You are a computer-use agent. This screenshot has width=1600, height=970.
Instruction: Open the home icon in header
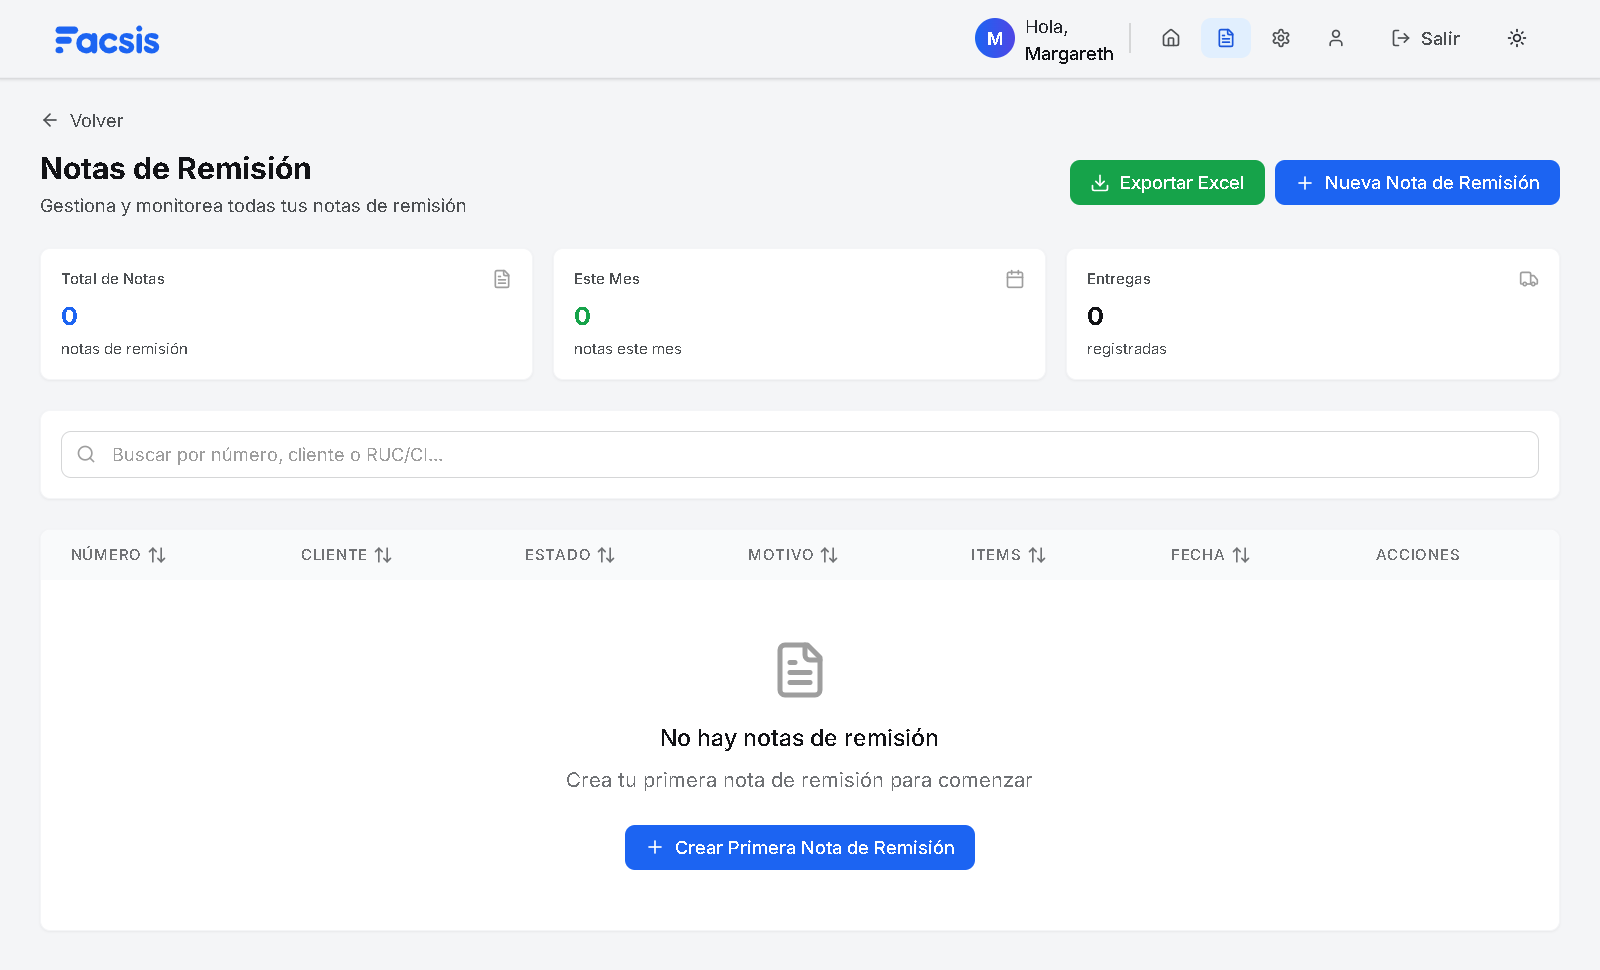(x=1171, y=38)
